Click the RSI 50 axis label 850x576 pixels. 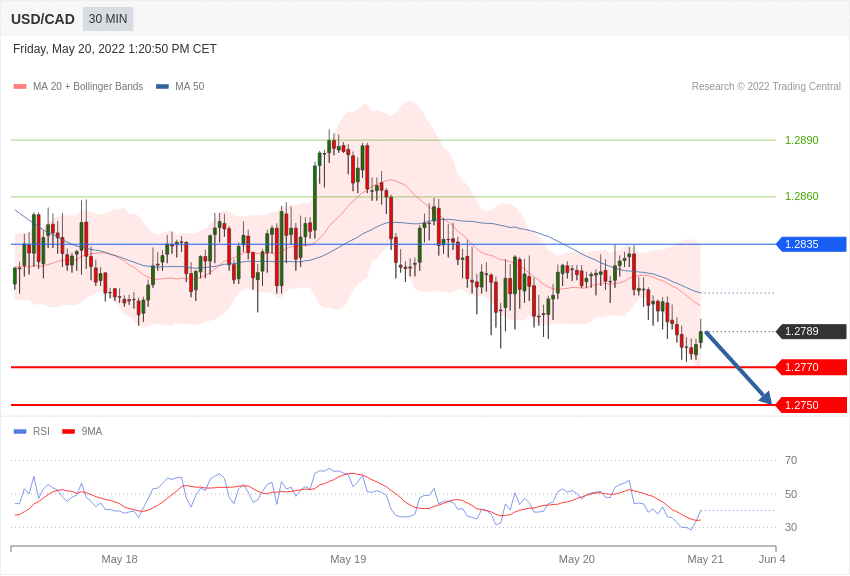click(791, 494)
